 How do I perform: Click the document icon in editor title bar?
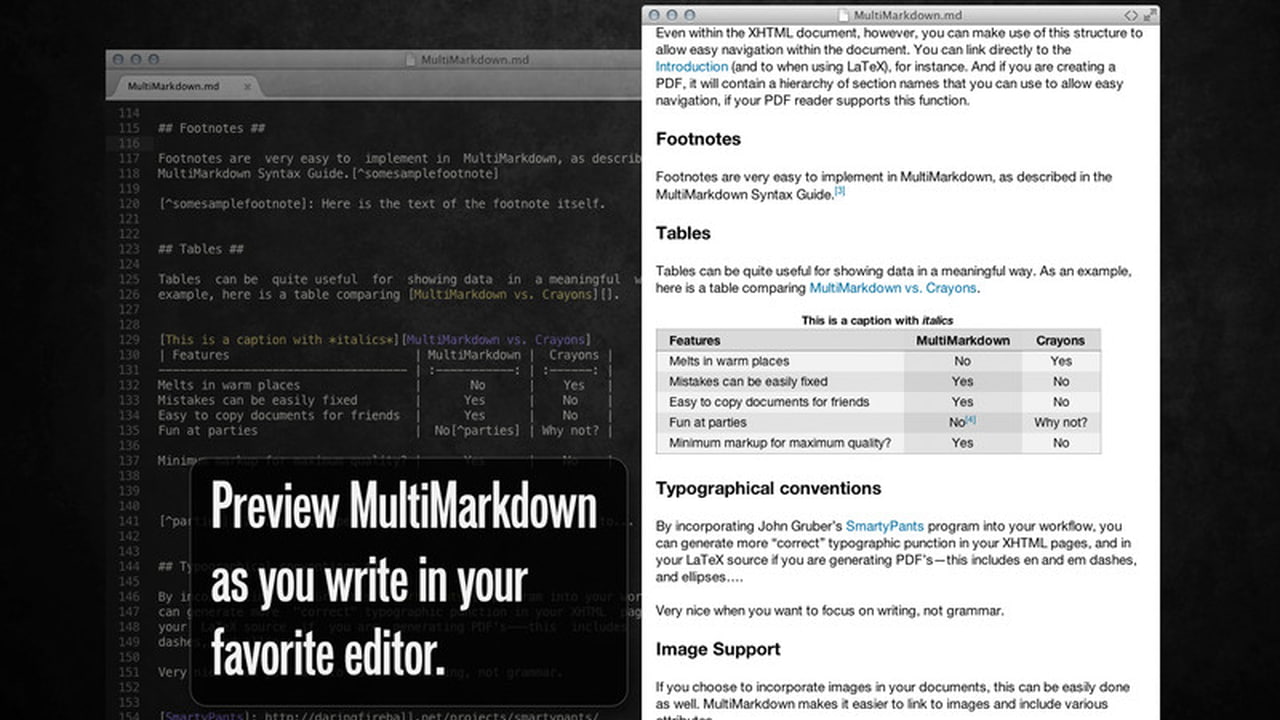point(410,60)
